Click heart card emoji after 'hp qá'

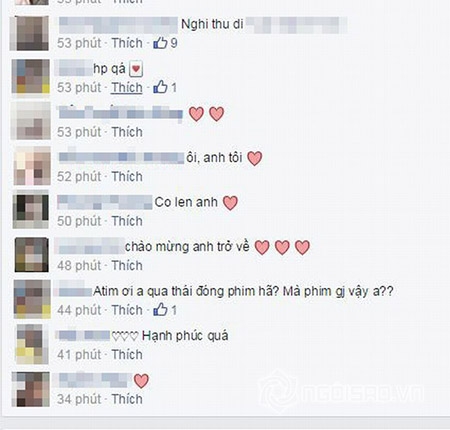(x=136, y=69)
